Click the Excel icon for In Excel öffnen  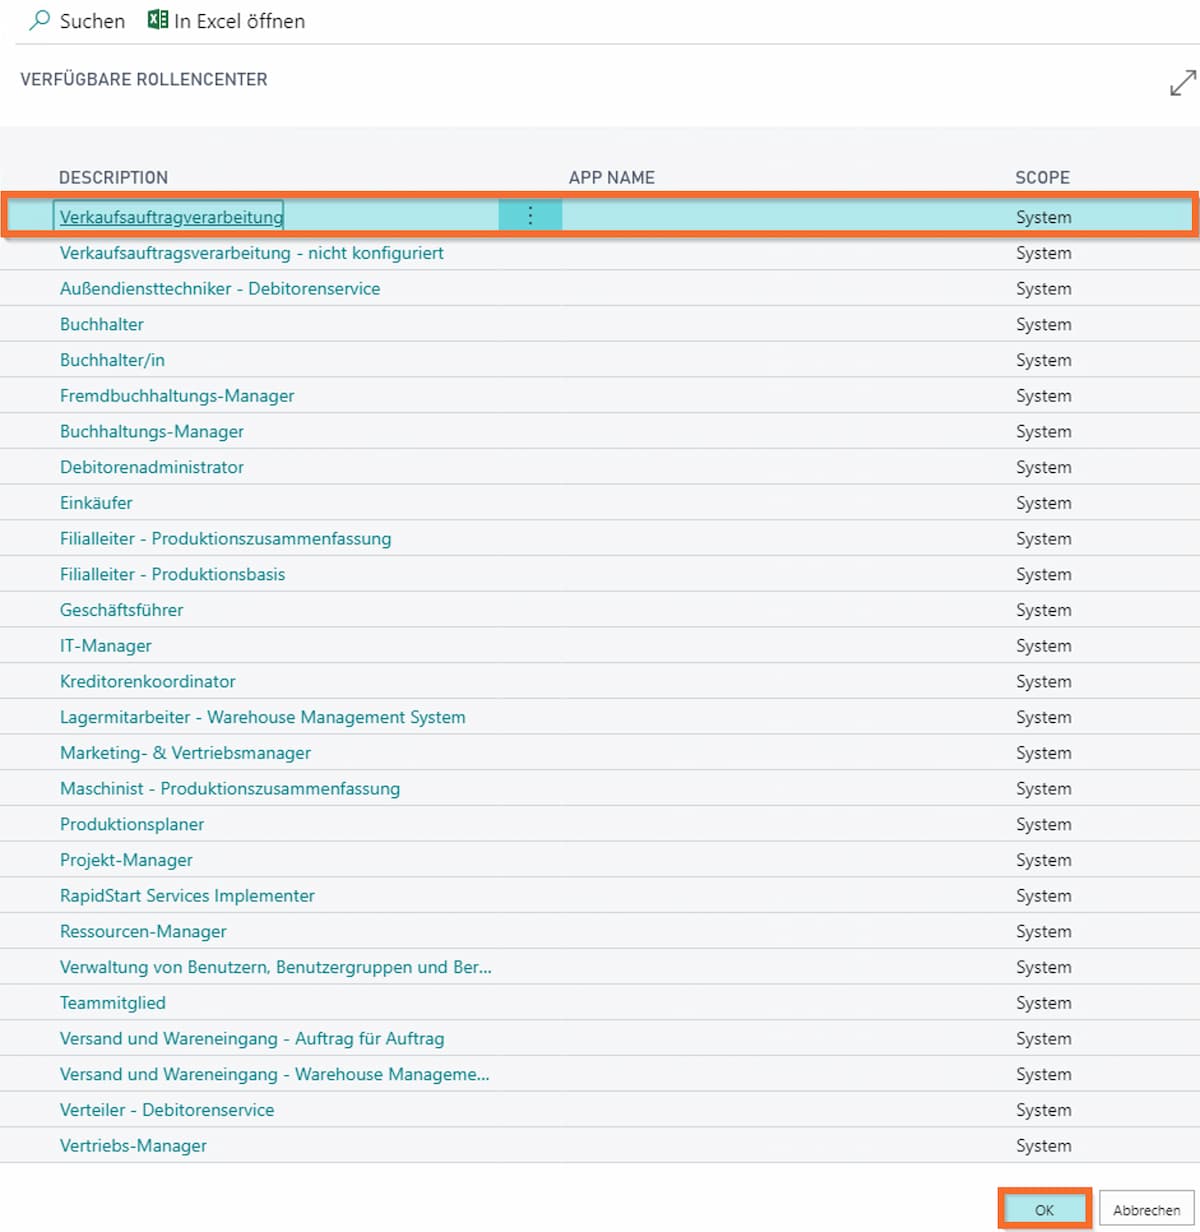tap(158, 19)
